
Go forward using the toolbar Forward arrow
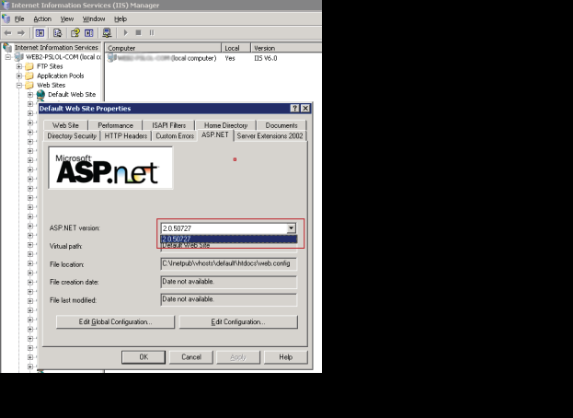coord(21,33)
